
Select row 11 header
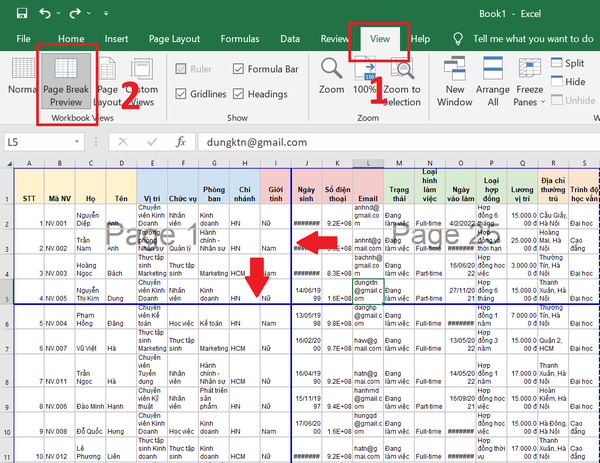point(7,450)
